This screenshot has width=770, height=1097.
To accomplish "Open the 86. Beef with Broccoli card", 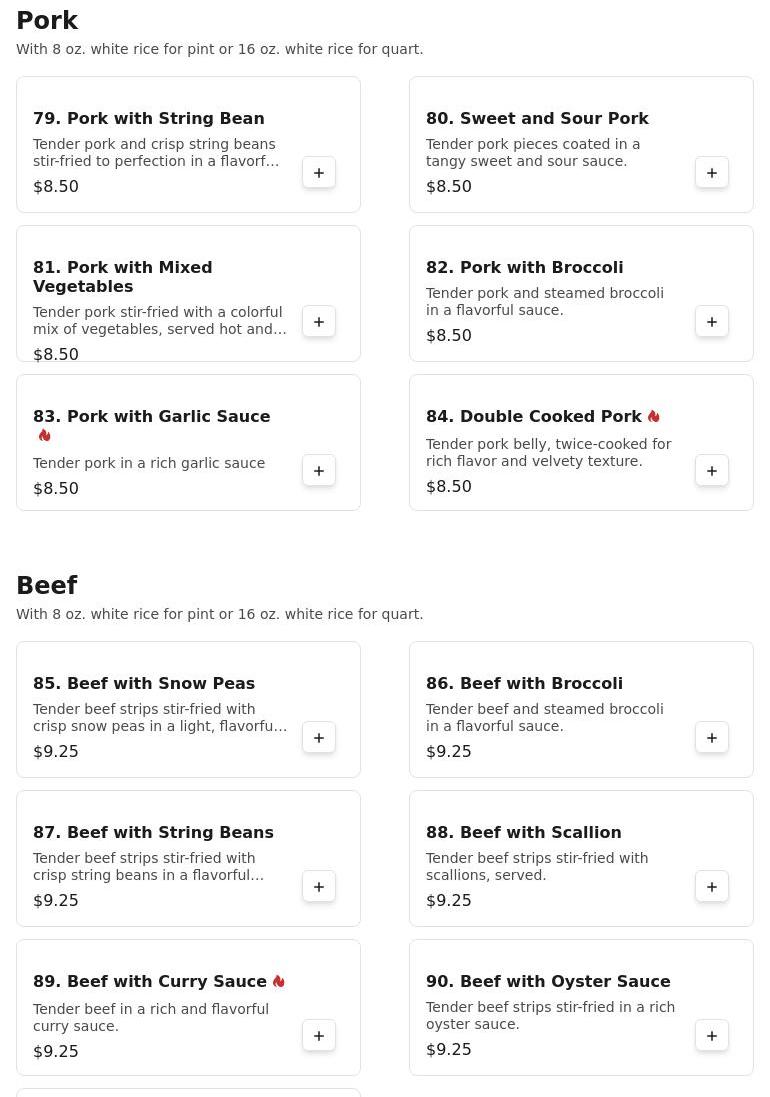I will pyautogui.click(x=581, y=709).
